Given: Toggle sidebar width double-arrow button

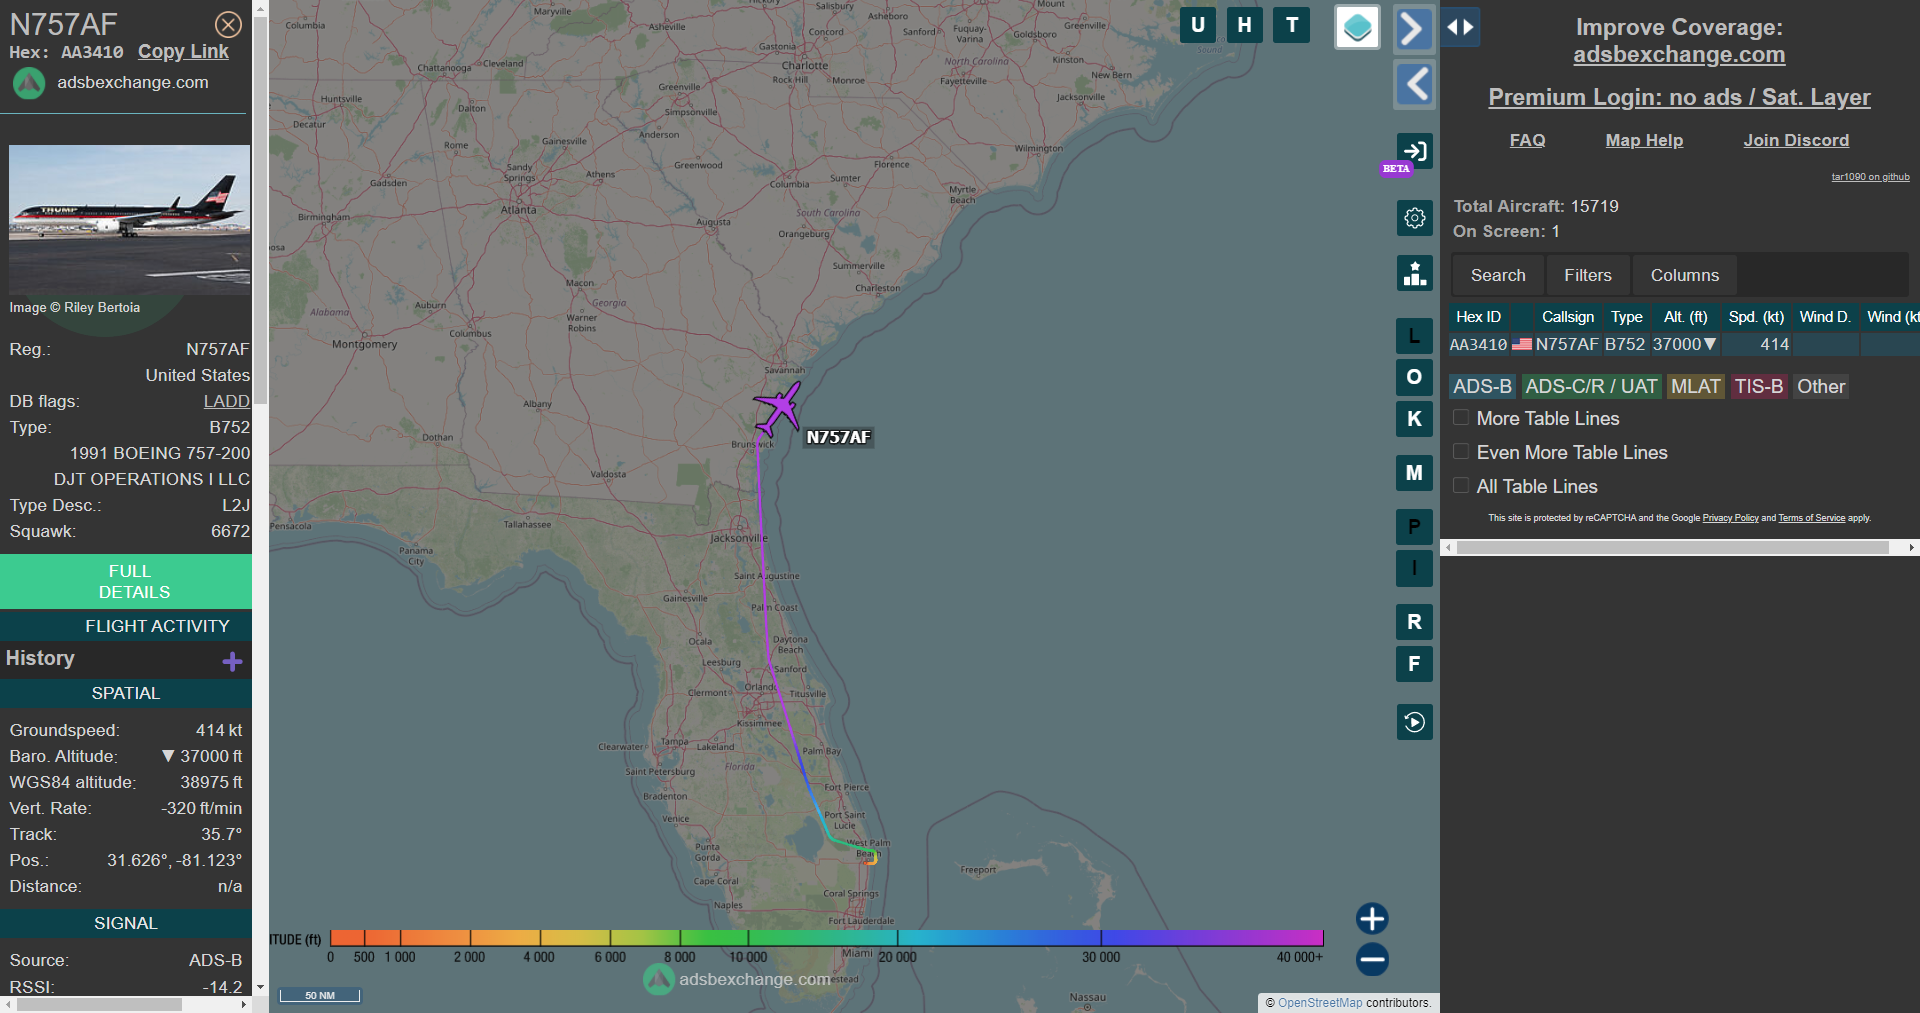Looking at the screenshot, I should click(x=1460, y=27).
